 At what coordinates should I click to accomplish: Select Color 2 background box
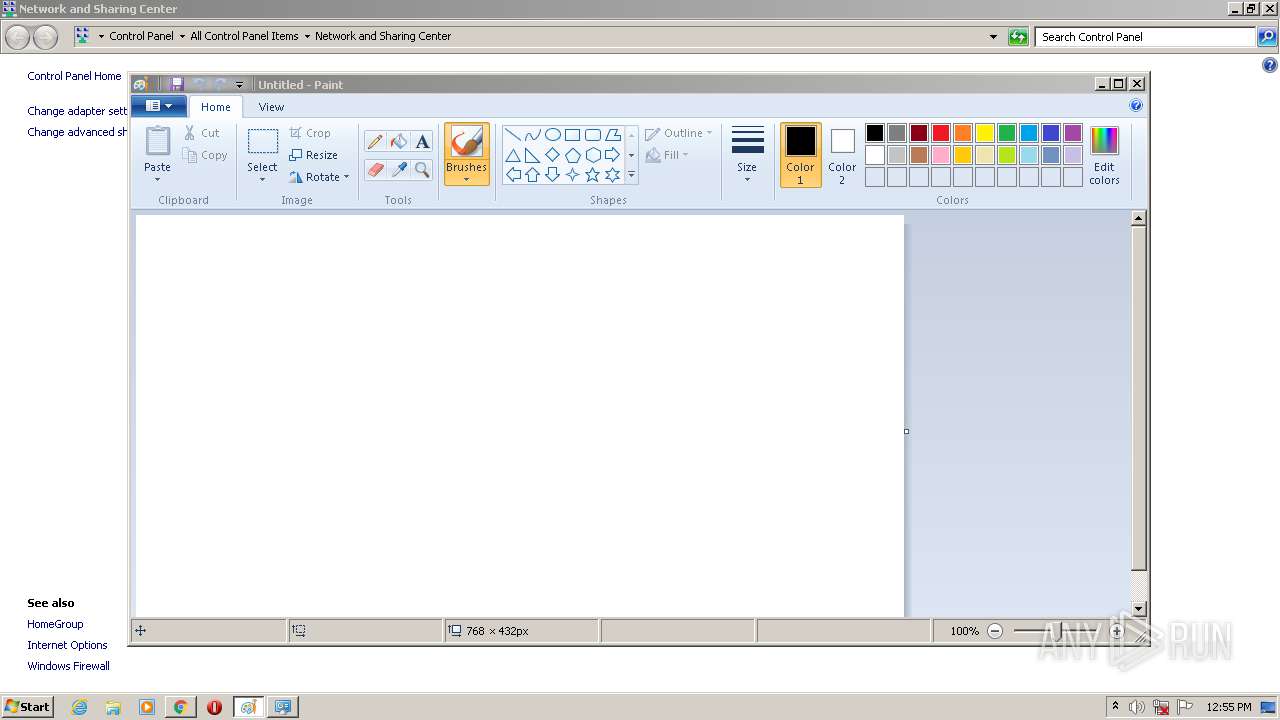click(x=842, y=155)
